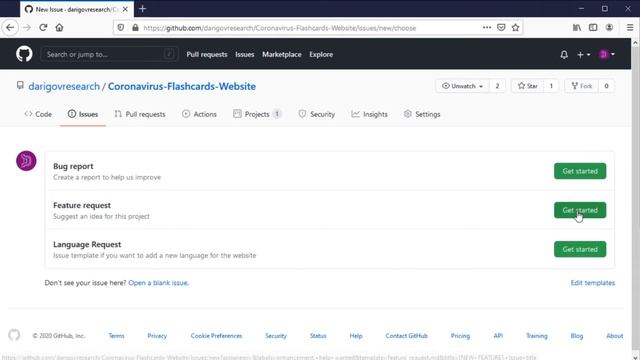The width and height of the screenshot is (640, 360).
Task: Open the API footer link
Action: (498, 336)
